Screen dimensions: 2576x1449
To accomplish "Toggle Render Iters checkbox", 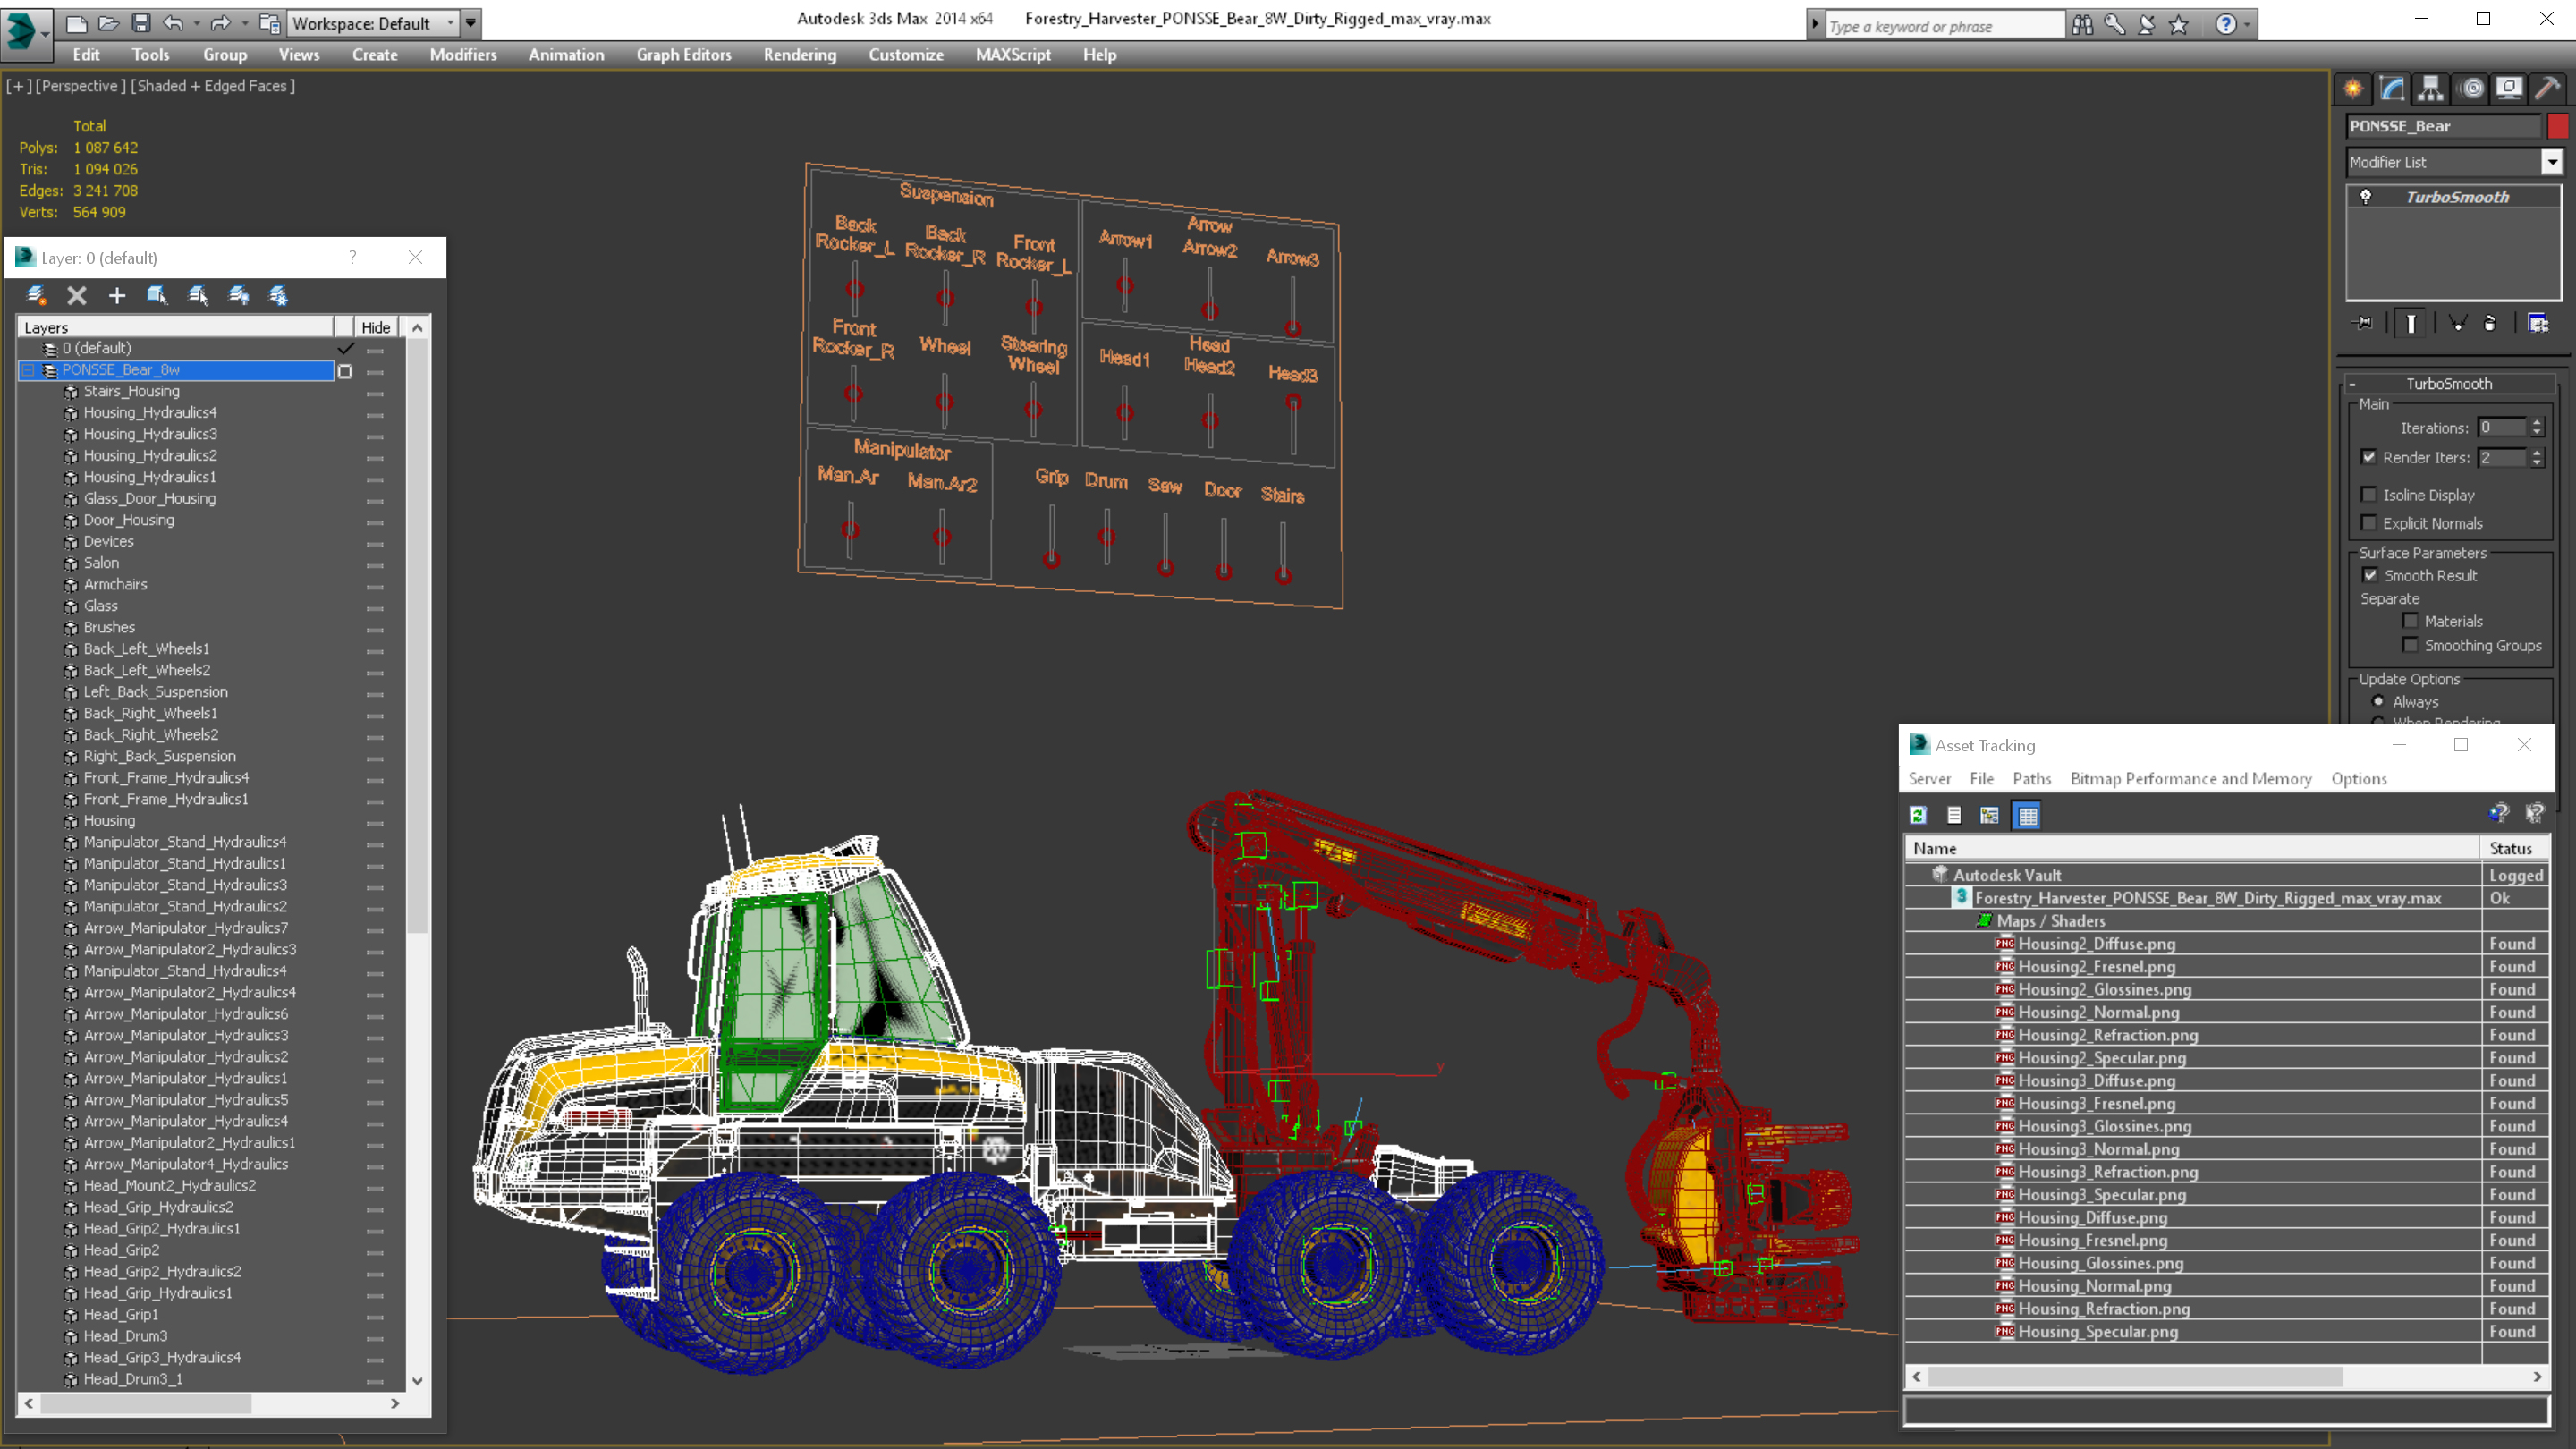I will tap(2369, 457).
